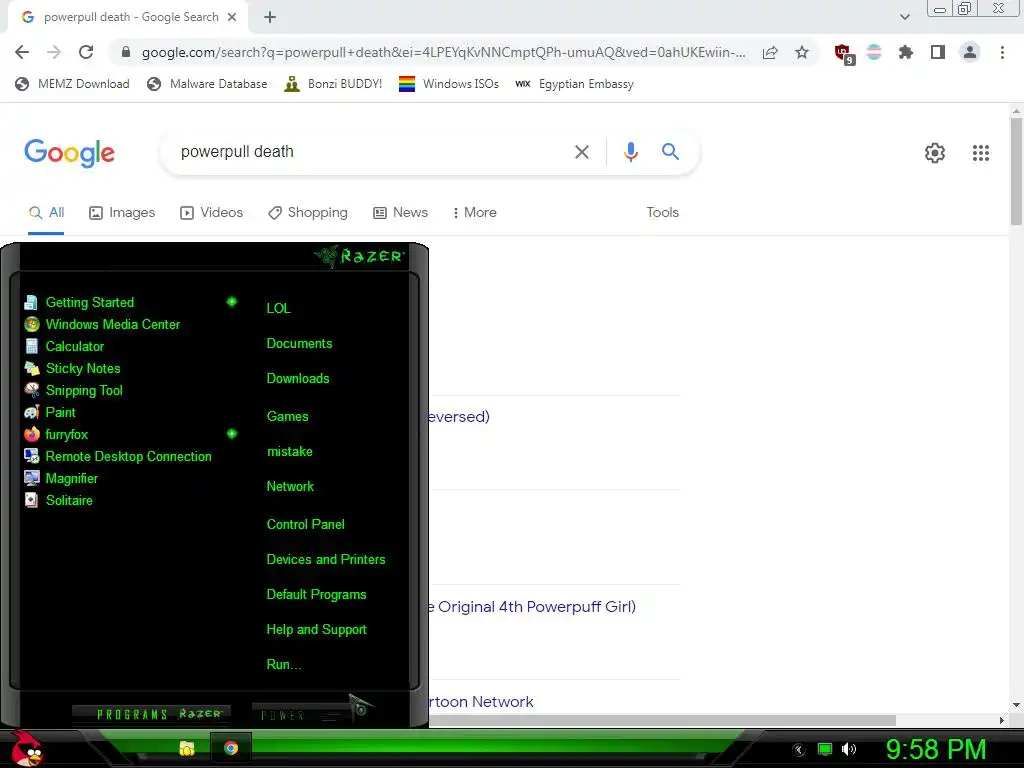This screenshot has width=1024, height=768.
Task: Open the striped pink-blue extension icon
Action: [874, 52]
